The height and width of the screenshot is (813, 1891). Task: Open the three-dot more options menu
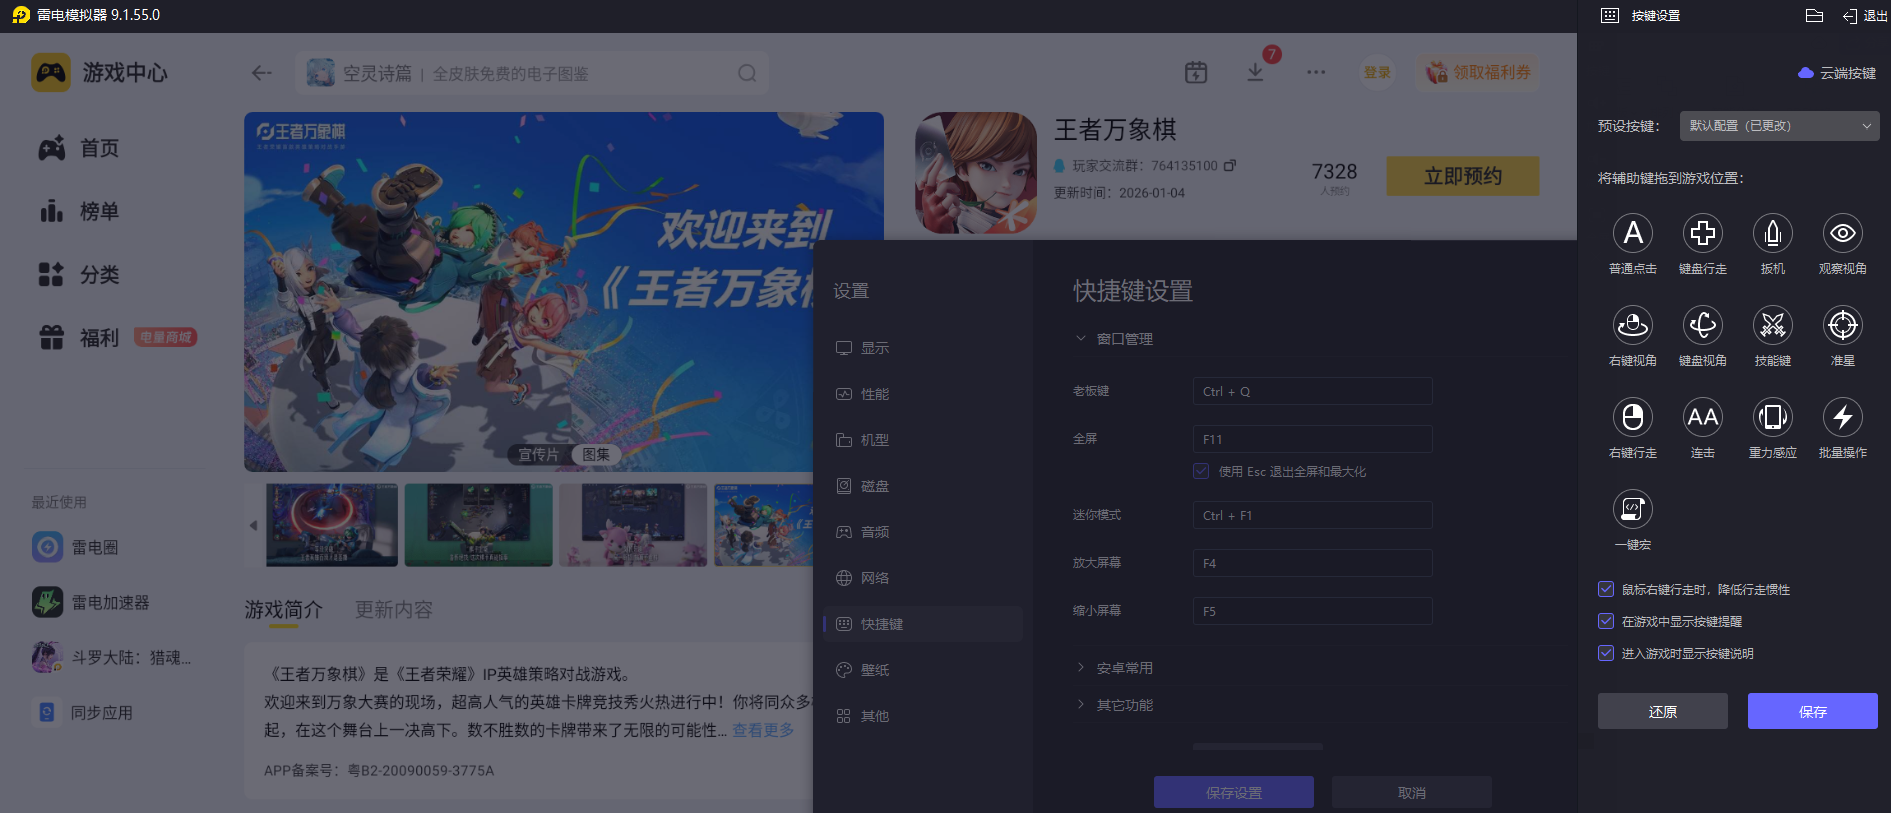coord(1316,72)
